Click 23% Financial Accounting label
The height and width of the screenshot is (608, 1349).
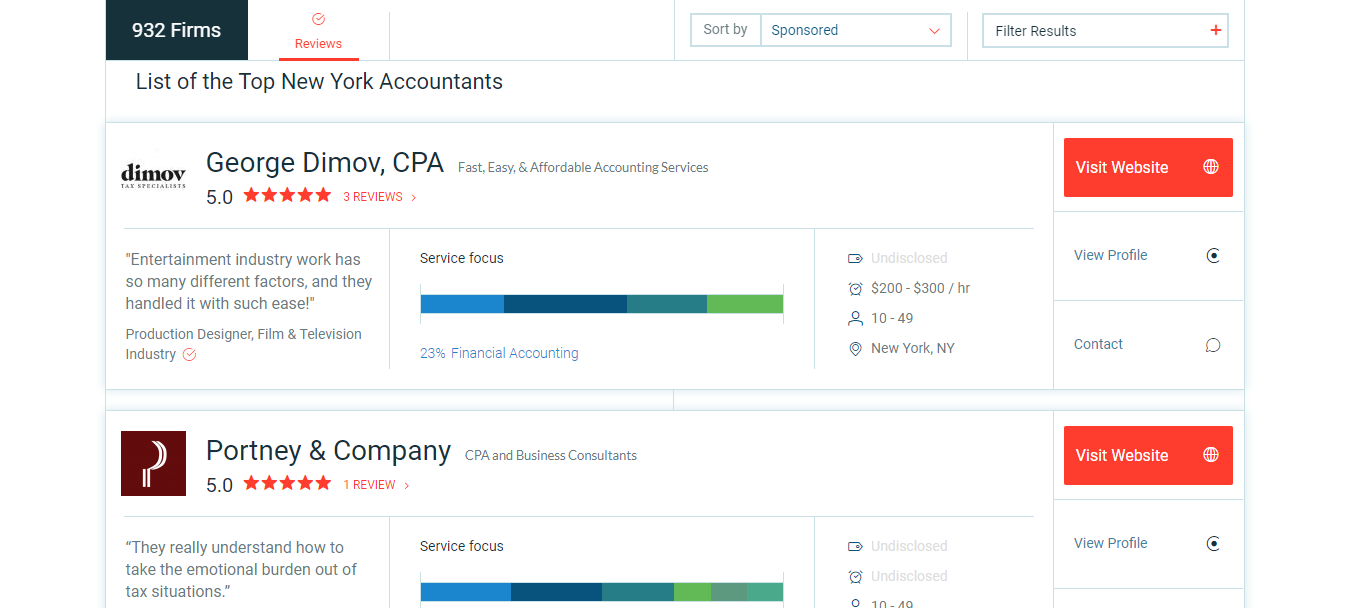[x=499, y=353]
